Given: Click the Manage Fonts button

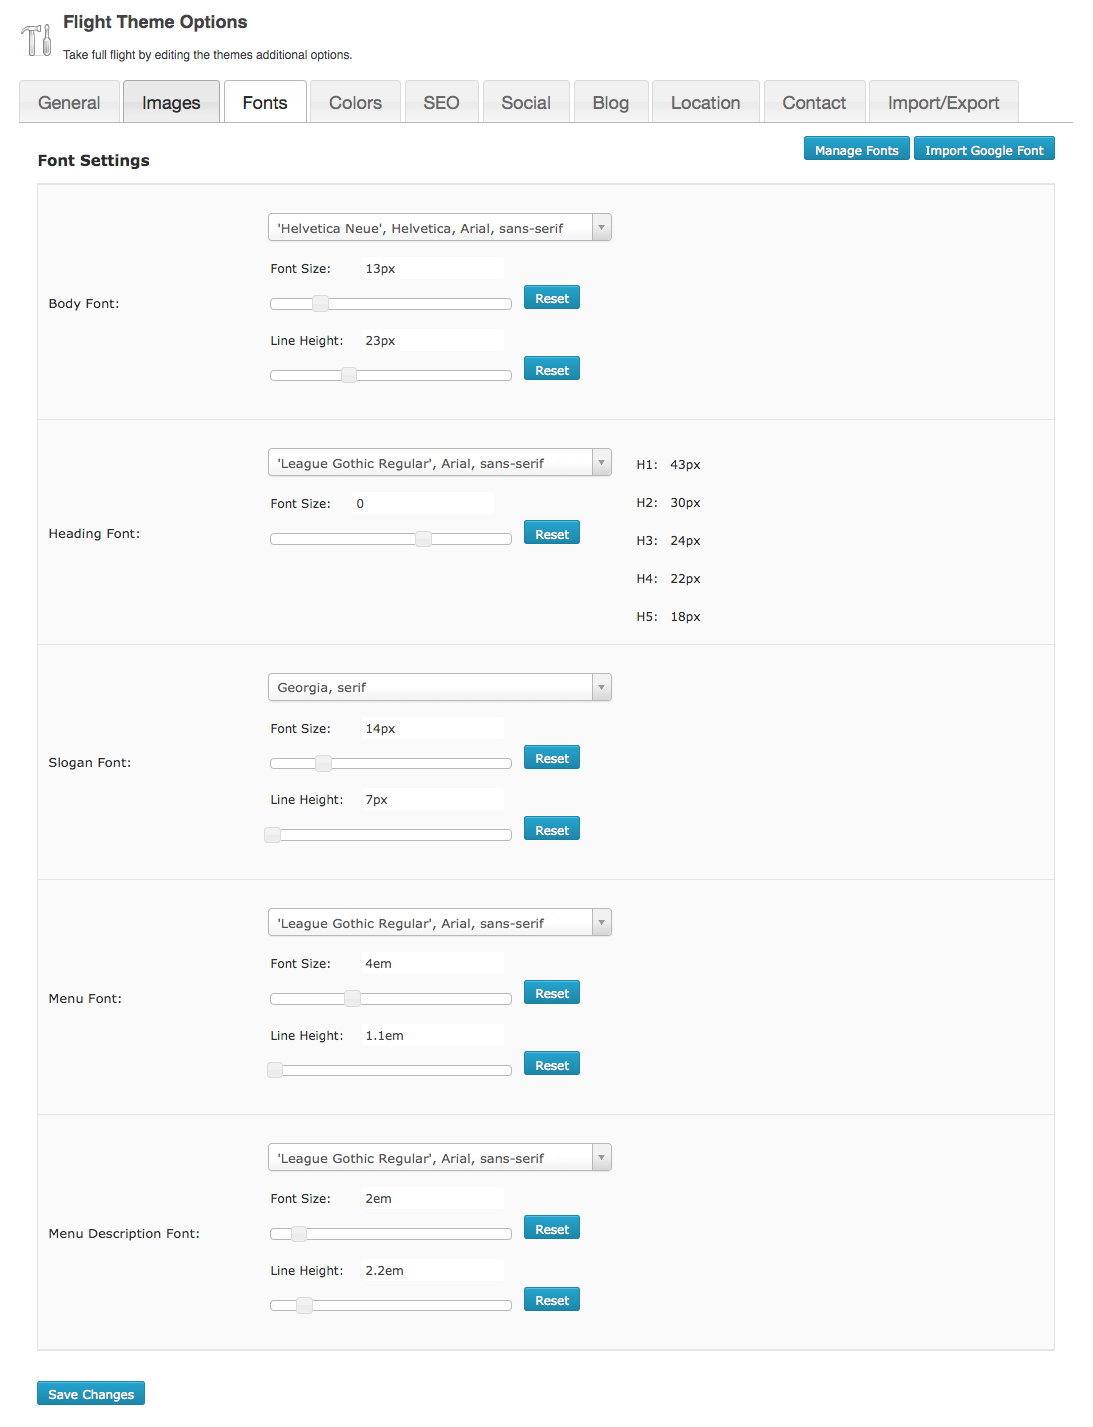Looking at the screenshot, I should (x=856, y=150).
